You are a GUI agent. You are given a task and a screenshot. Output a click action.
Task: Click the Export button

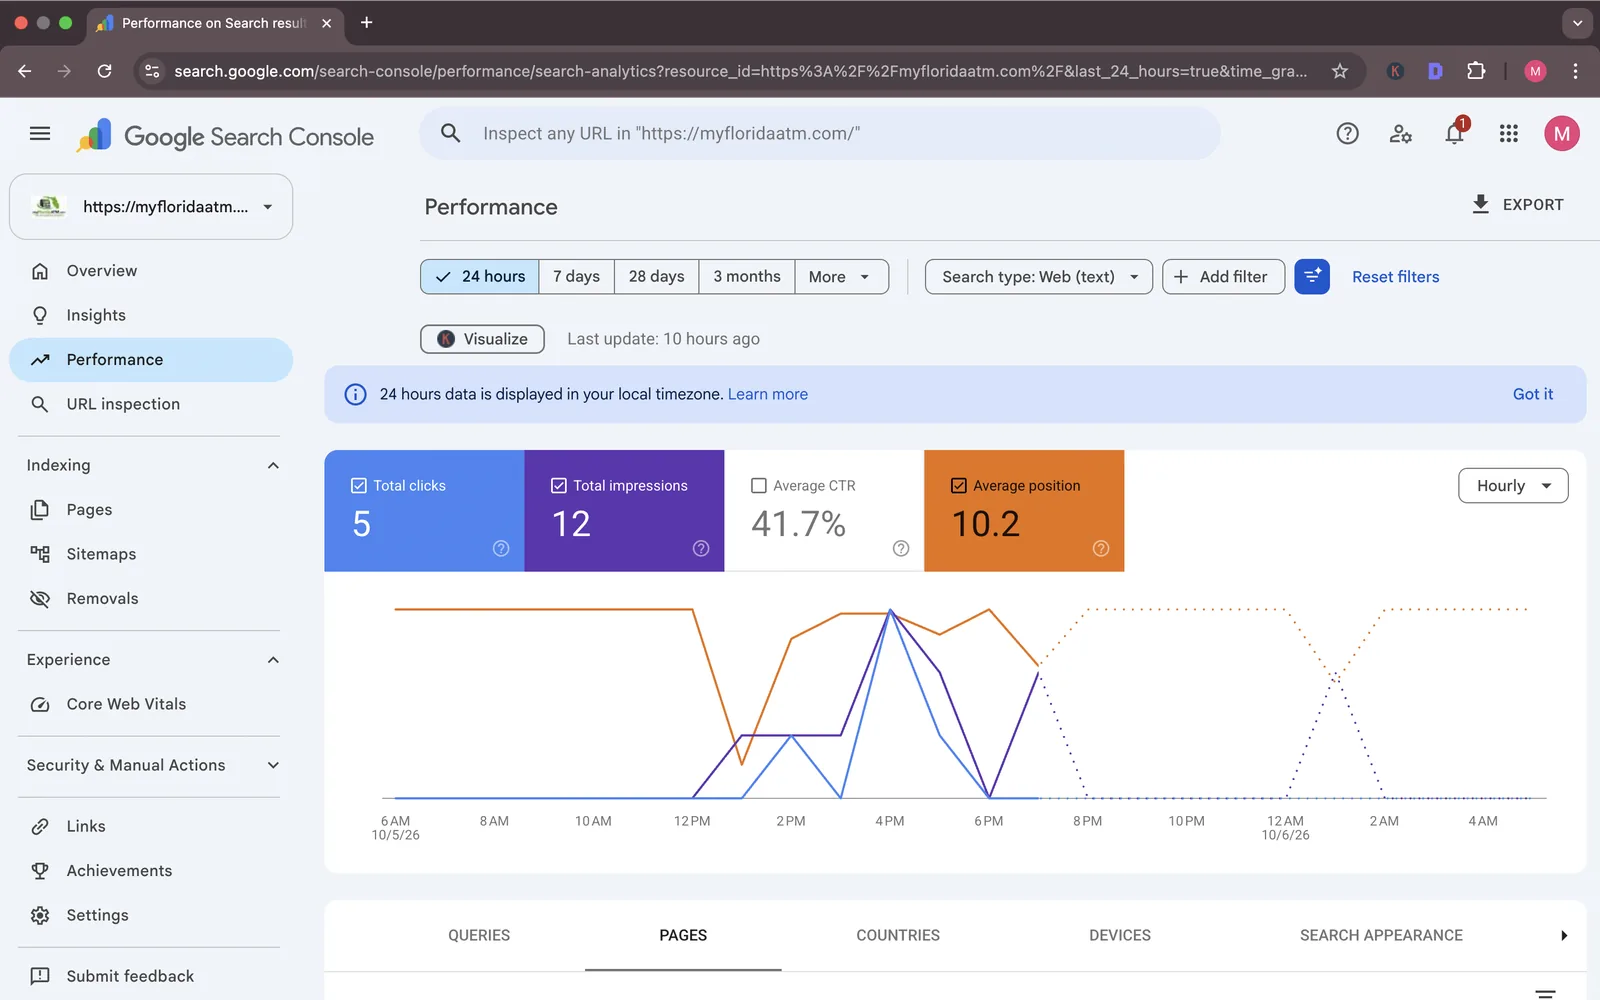[1517, 205]
